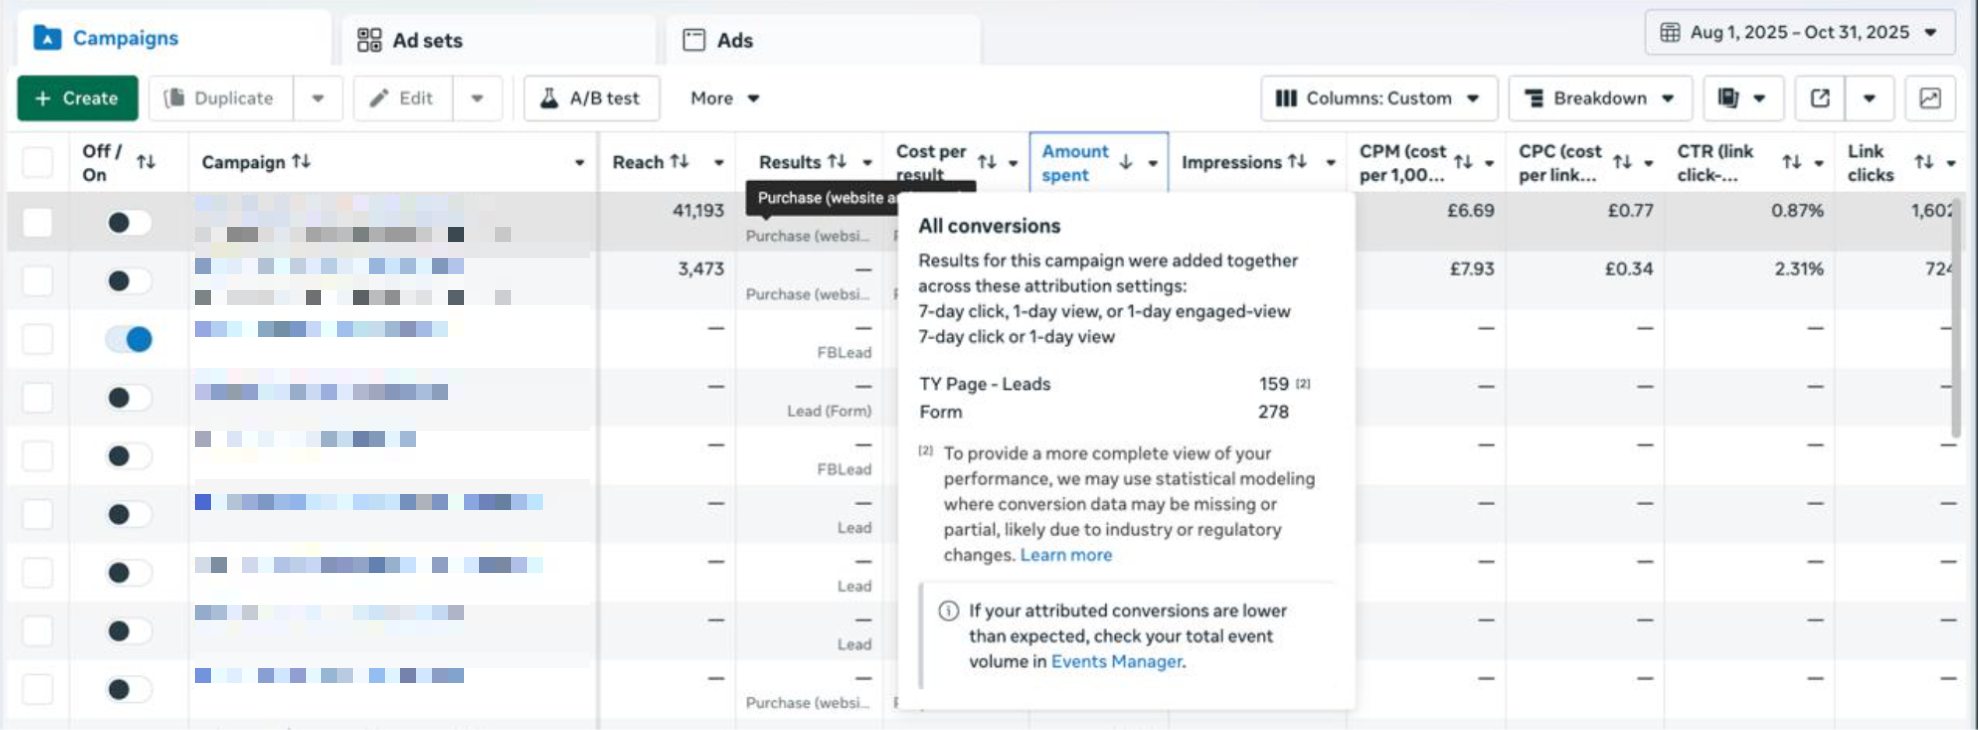This screenshot has width=1980, height=730.
Task: Click the £6.69 CPM cell
Action: [x=1470, y=211]
